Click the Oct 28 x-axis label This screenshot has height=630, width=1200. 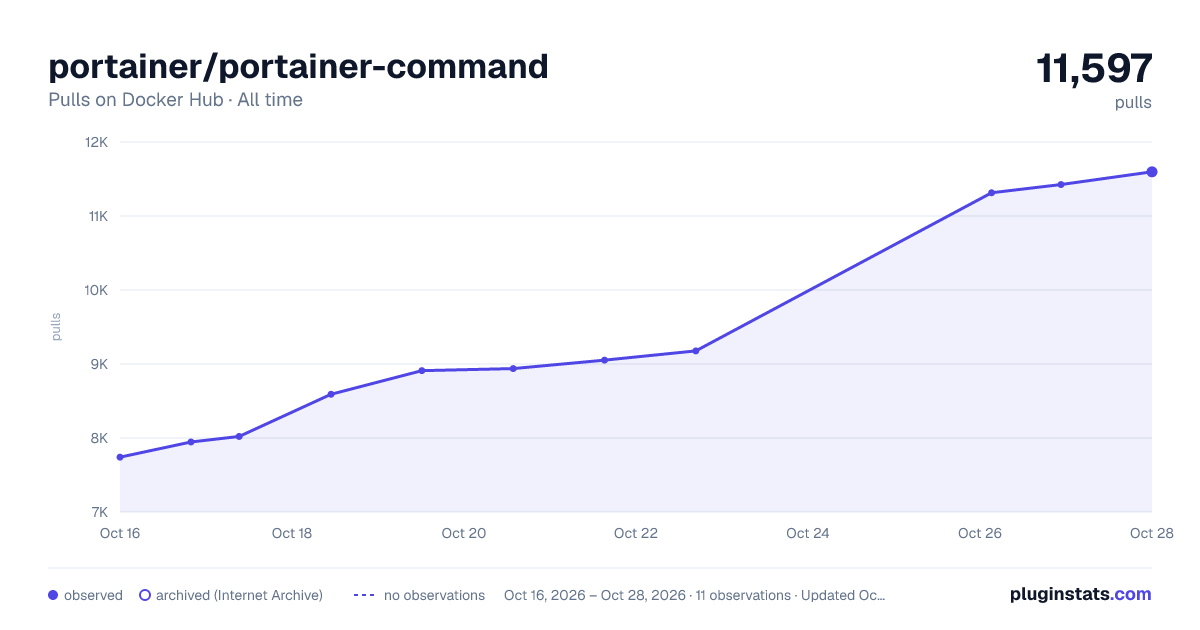coord(1151,533)
